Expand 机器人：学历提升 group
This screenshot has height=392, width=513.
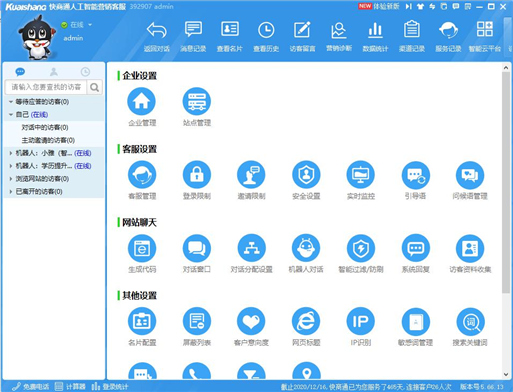coord(11,166)
